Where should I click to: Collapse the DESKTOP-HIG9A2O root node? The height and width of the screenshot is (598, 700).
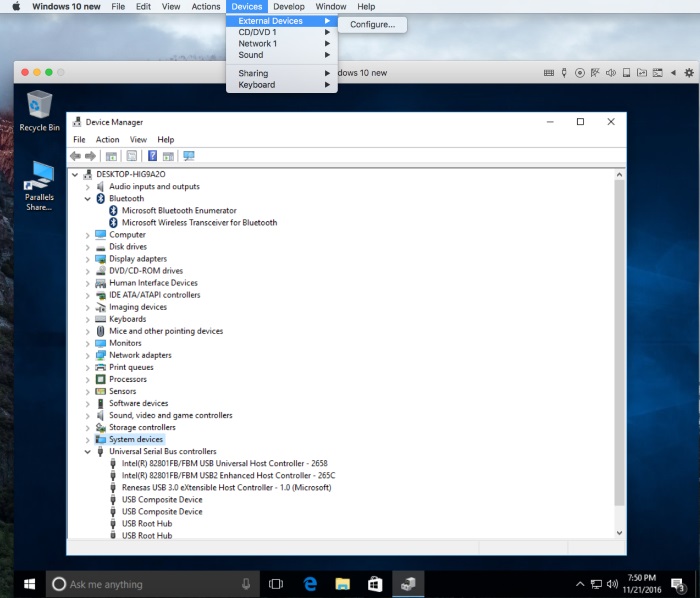[75, 174]
